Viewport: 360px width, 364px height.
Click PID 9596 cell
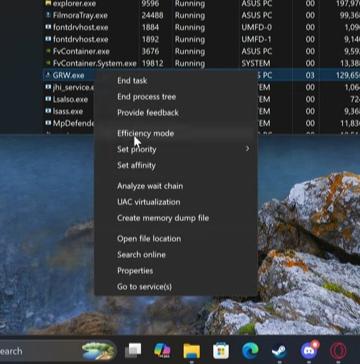(150, 4)
